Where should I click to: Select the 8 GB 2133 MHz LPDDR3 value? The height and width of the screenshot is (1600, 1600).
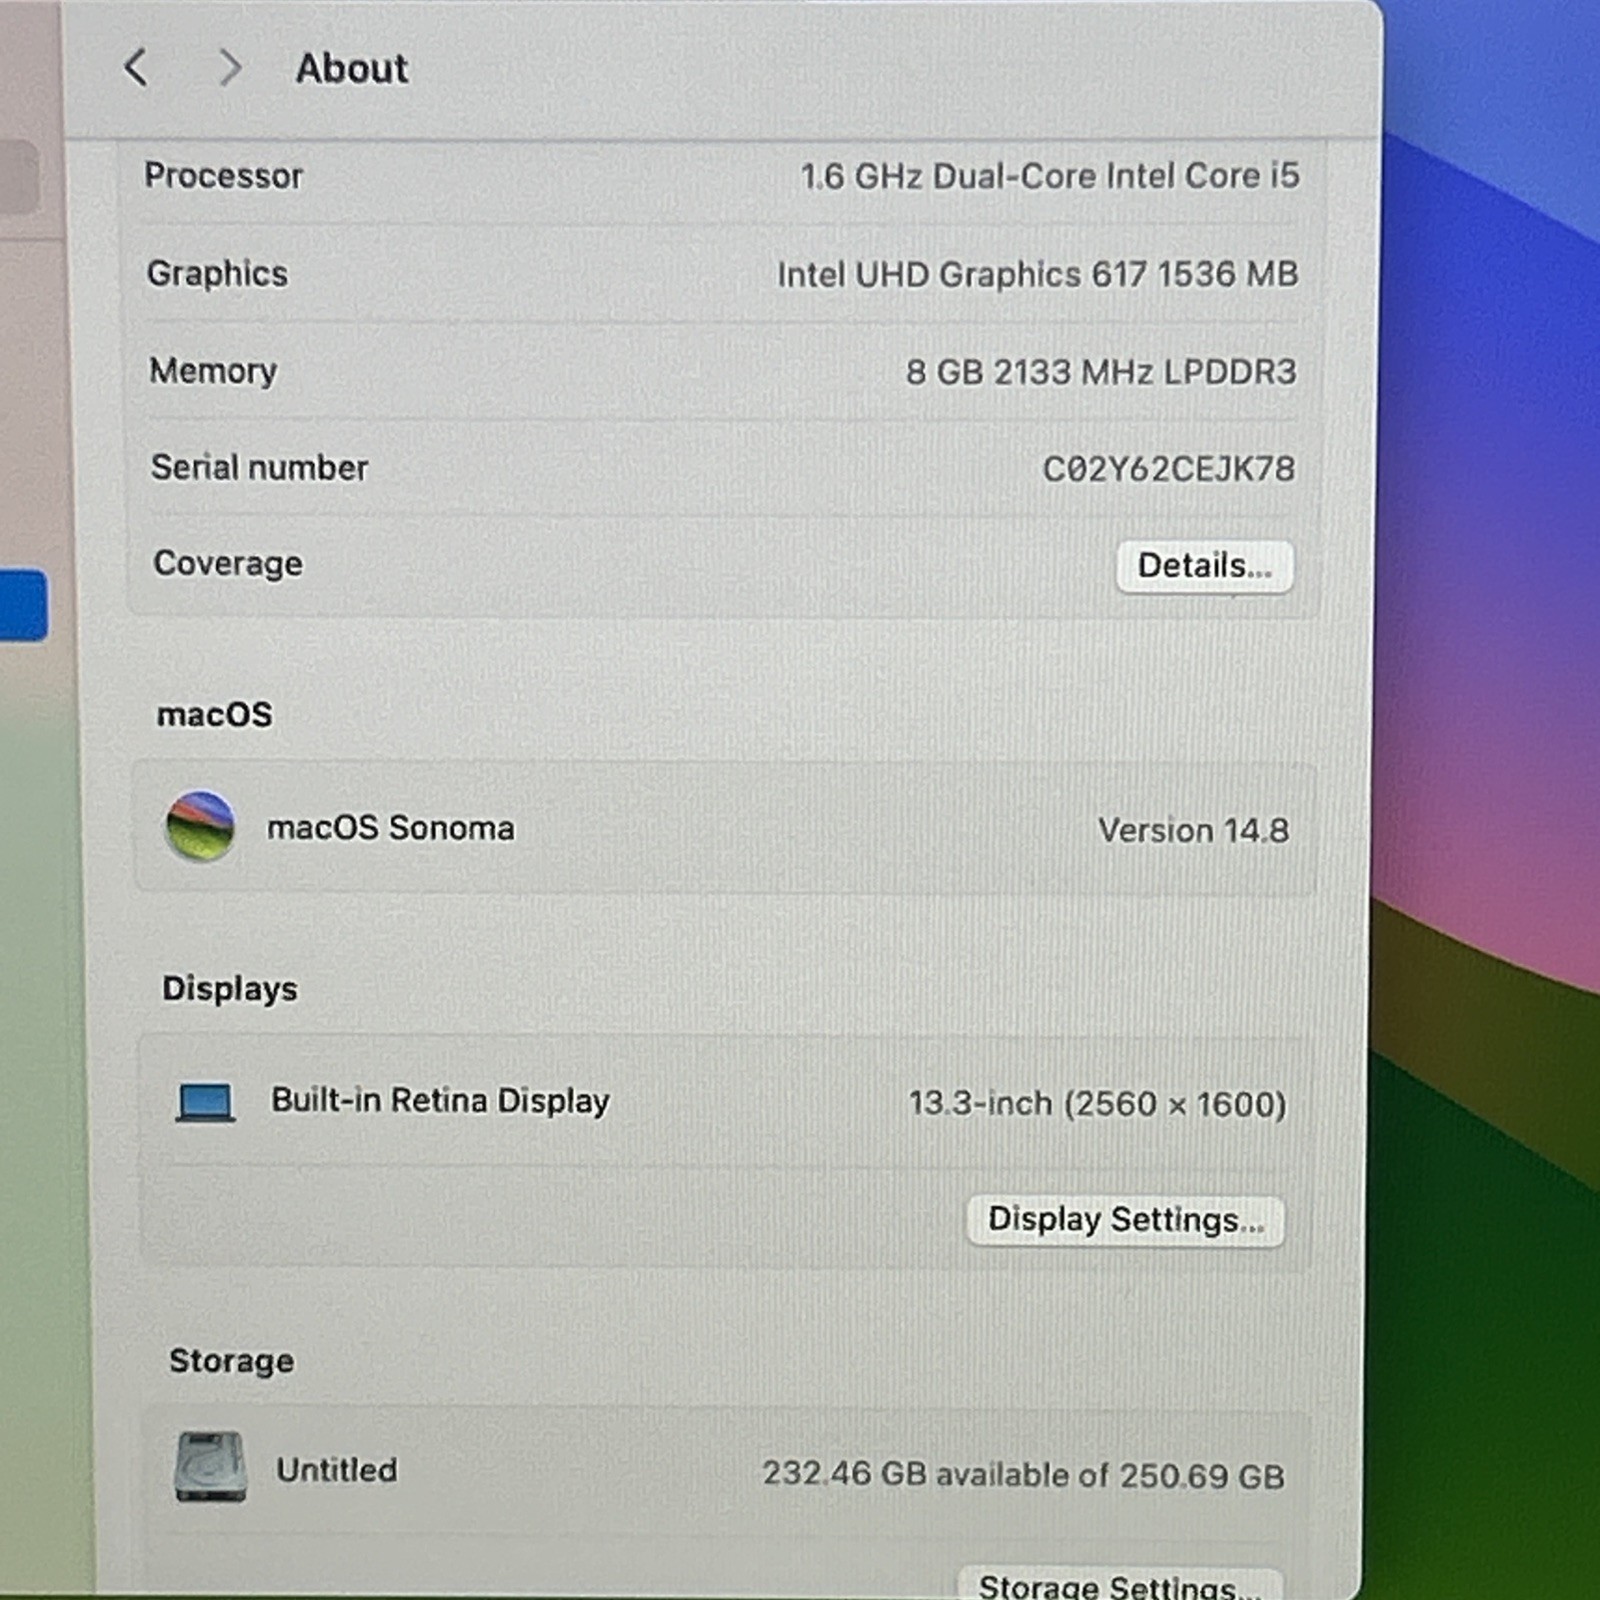click(1101, 372)
